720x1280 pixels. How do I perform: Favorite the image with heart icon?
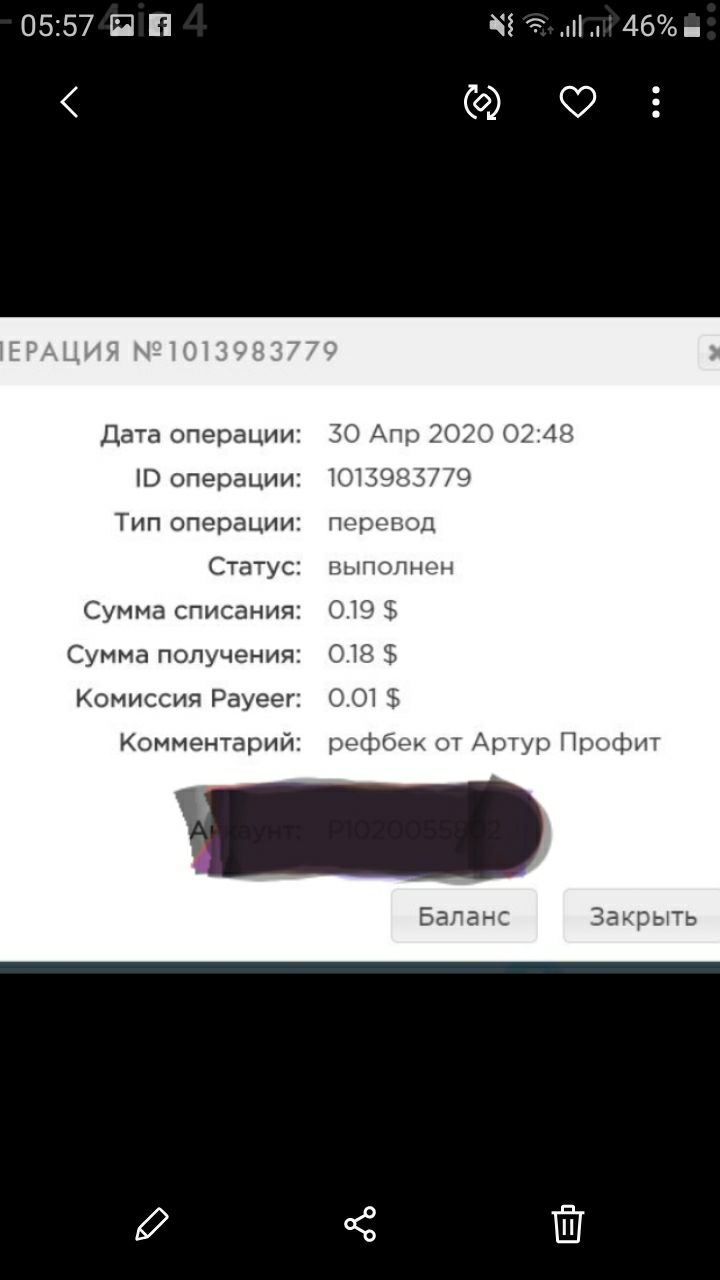pos(577,102)
